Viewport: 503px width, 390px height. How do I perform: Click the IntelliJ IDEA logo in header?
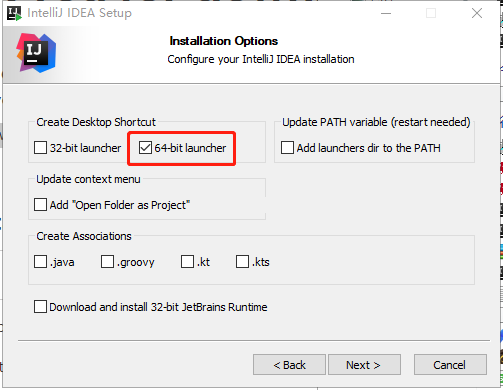(x=36, y=53)
